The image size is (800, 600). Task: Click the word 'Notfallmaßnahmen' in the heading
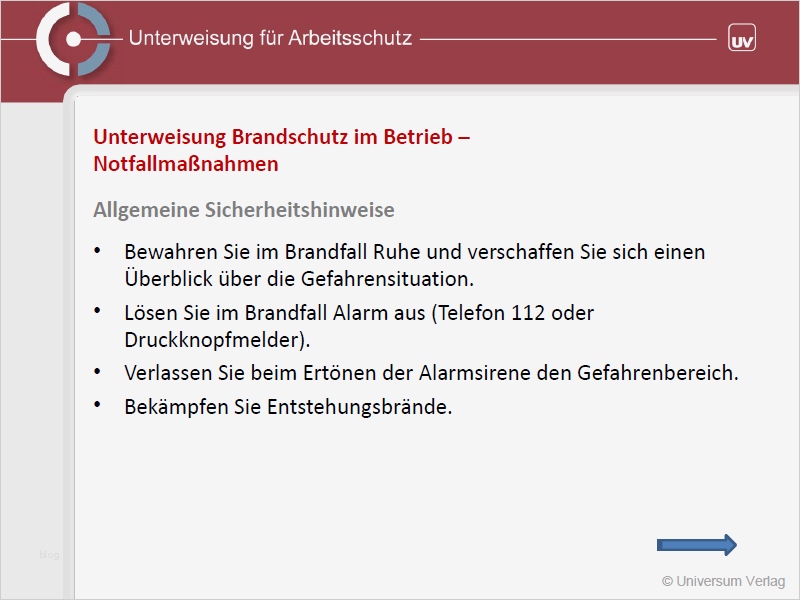coord(186,163)
